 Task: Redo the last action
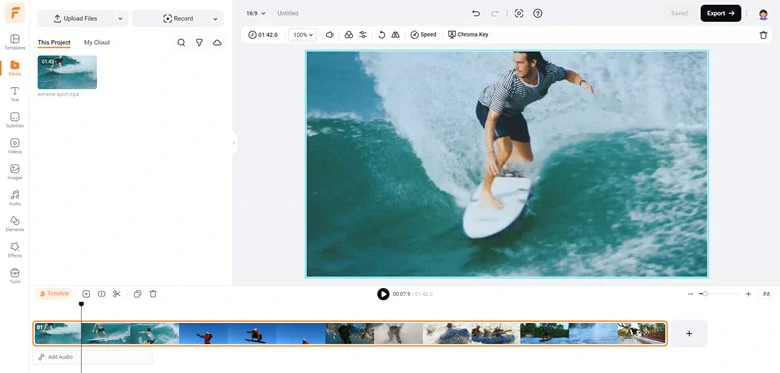tap(494, 13)
